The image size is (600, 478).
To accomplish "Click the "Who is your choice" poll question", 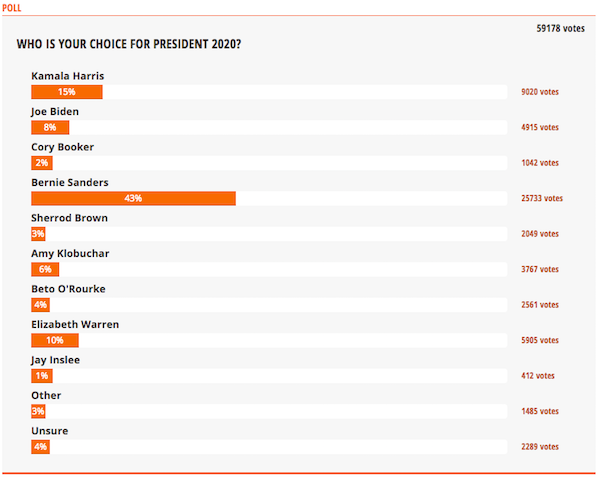I will (x=128, y=45).
